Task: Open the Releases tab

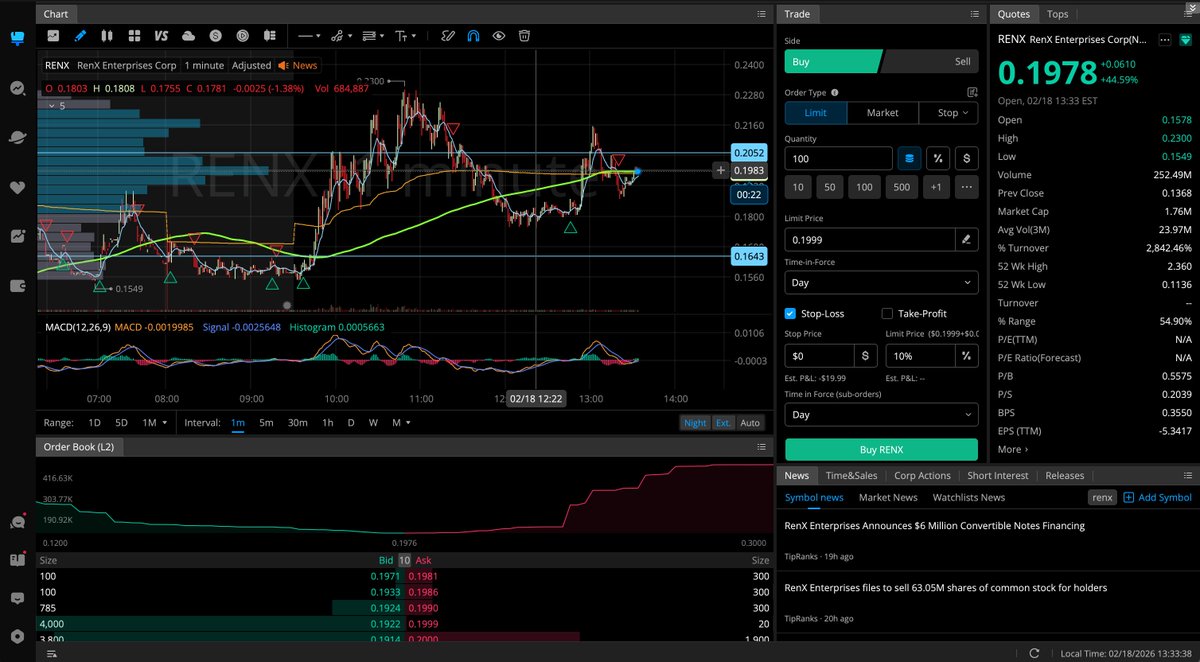Action: point(1064,476)
